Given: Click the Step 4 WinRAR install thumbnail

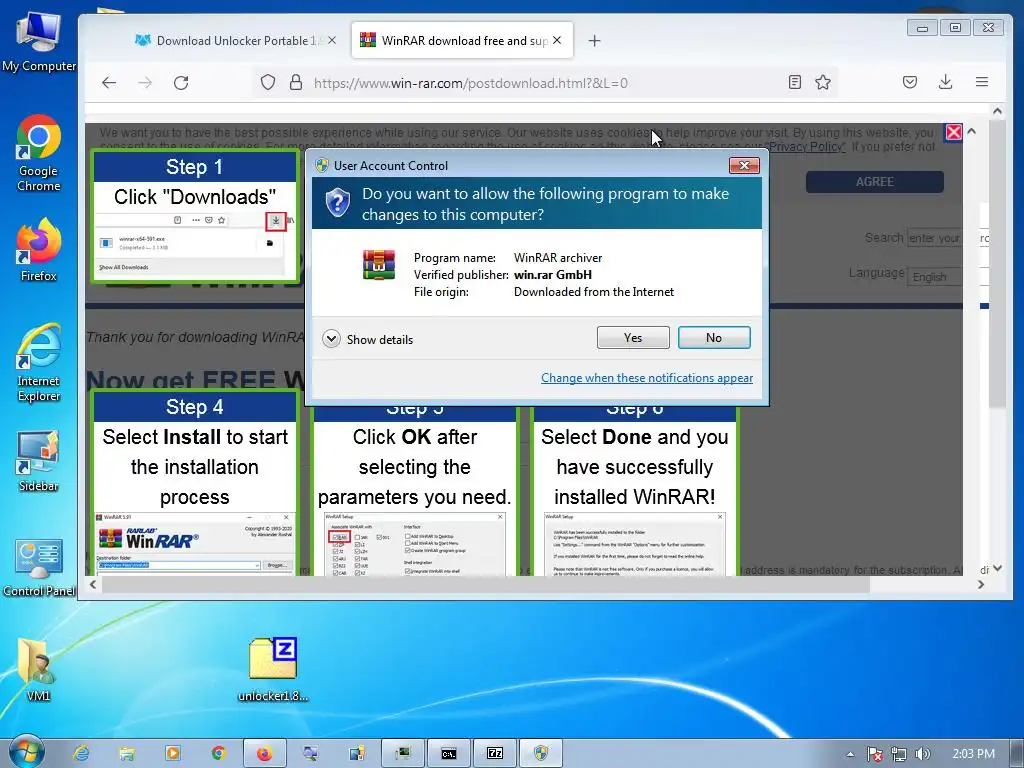Looking at the screenshot, I should [195, 543].
